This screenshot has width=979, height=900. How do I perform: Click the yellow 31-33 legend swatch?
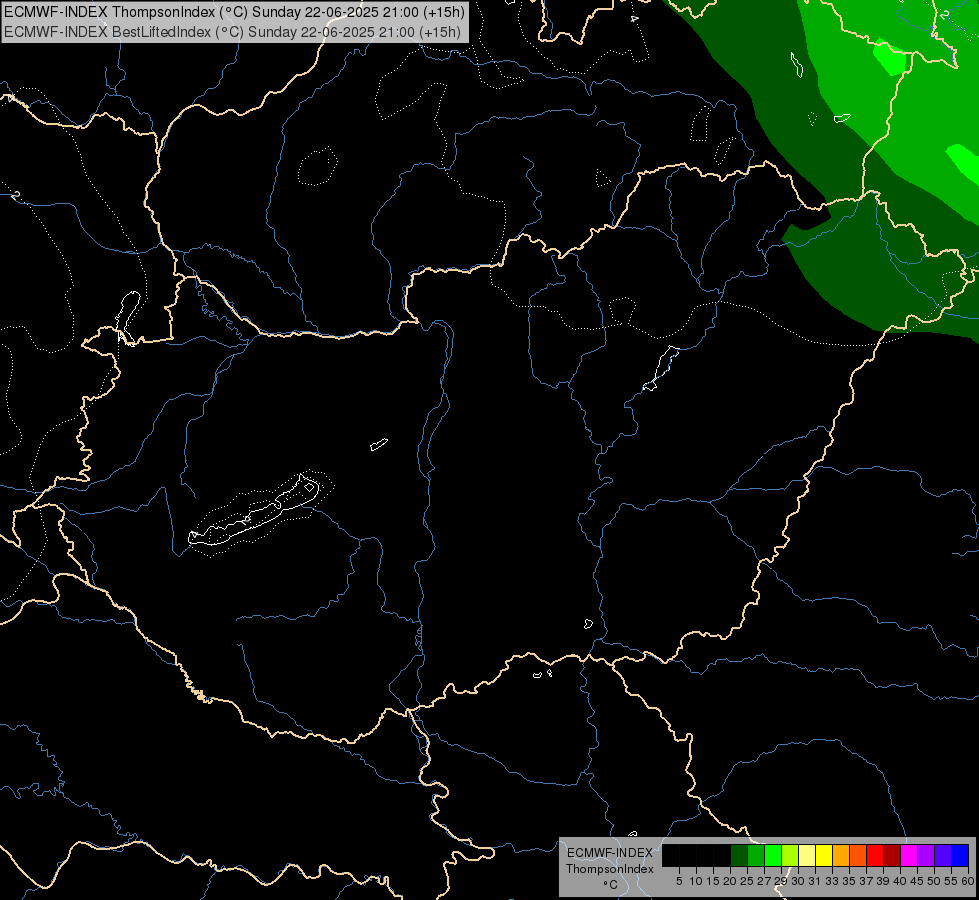click(824, 856)
